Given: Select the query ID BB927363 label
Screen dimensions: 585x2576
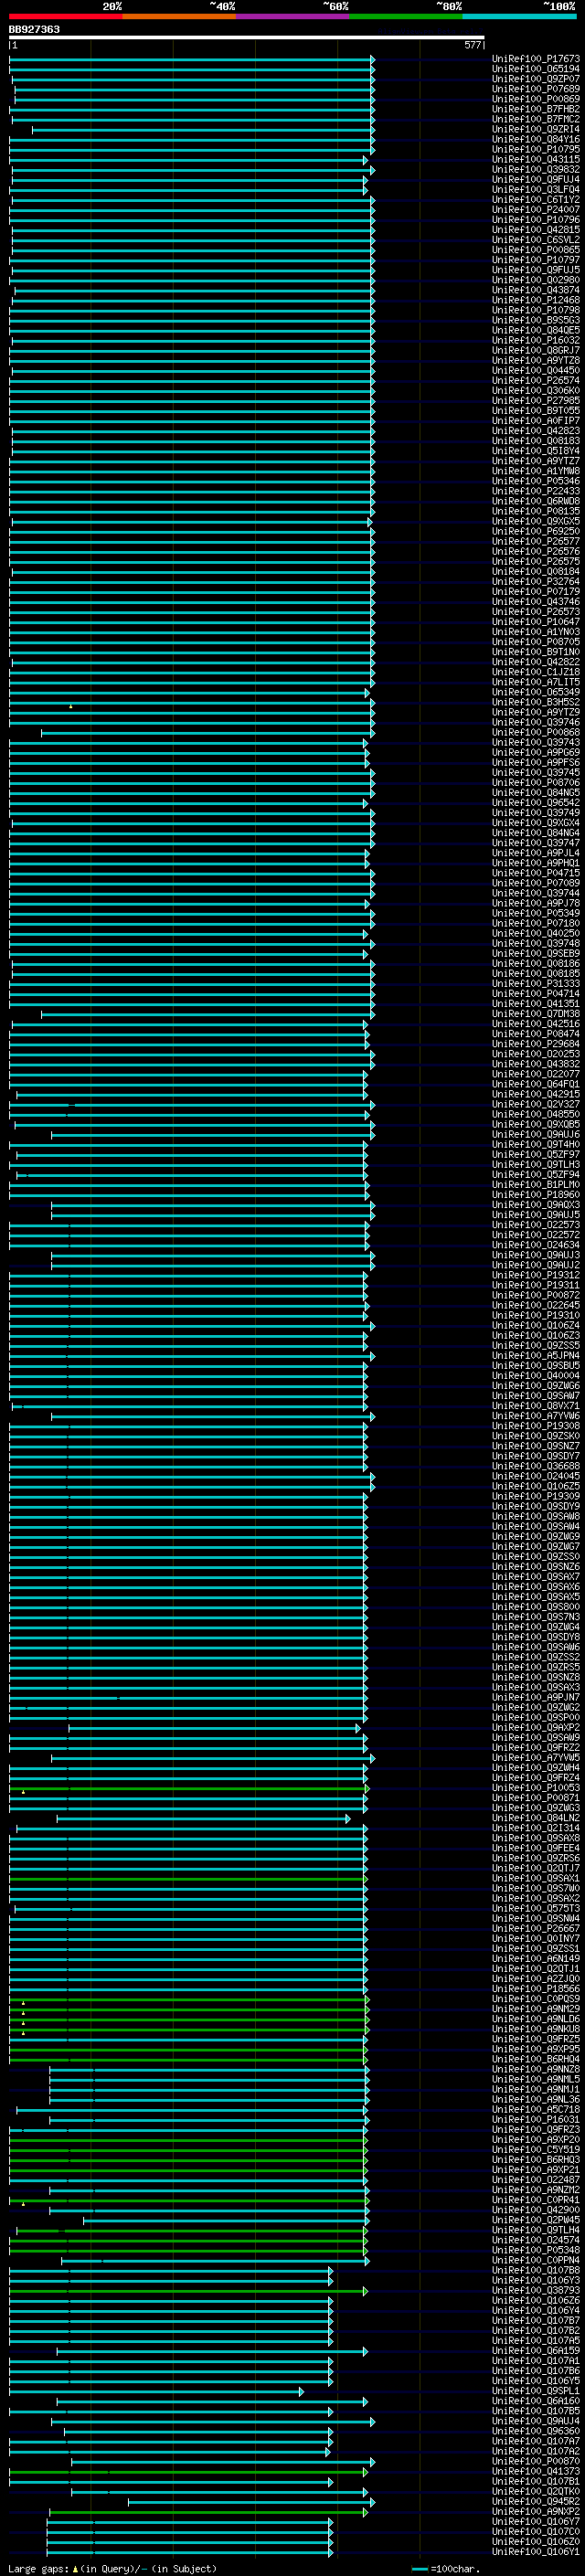Looking at the screenshot, I should click(34, 30).
